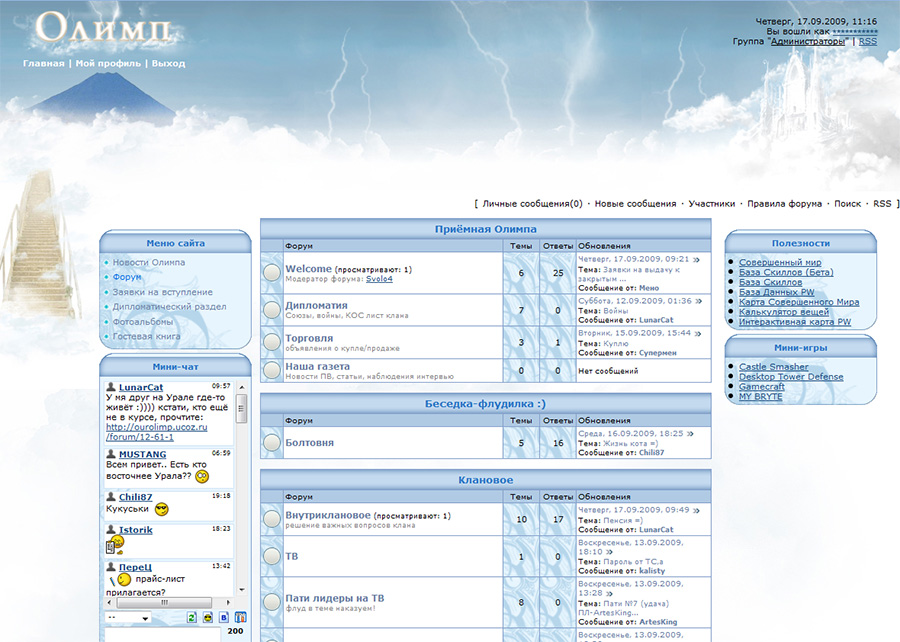Open Личные сообщения(0) link
Image resolution: width=900 pixels, height=642 pixels.
coord(532,204)
